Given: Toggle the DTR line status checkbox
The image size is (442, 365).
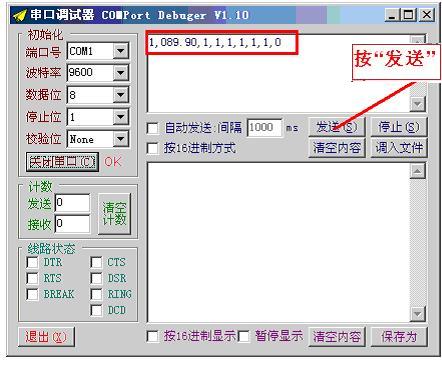Looking at the screenshot, I should 32,262.
